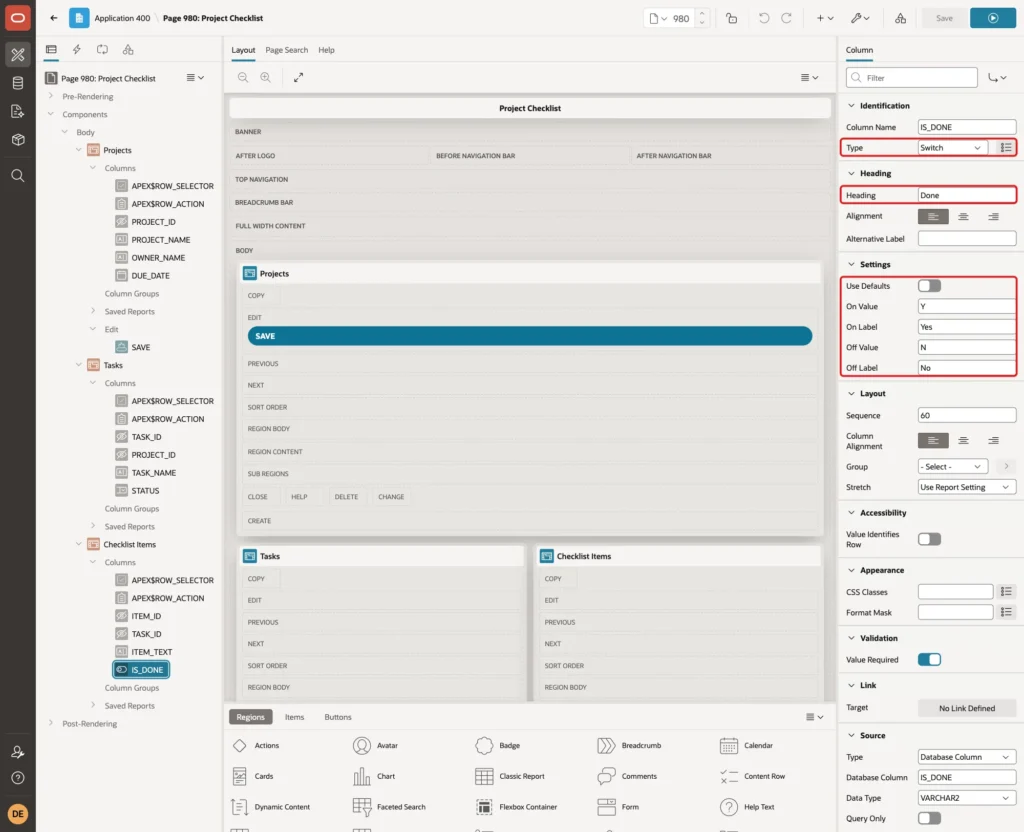Switch to the Rendering tree tab icon

(x=51, y=50)
